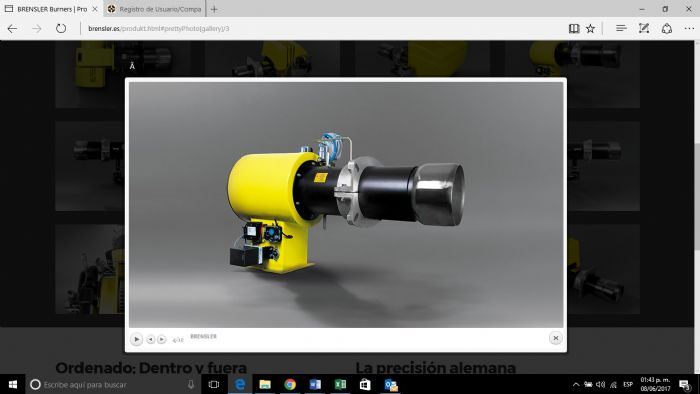Open the volume control

tap(600, 384)
